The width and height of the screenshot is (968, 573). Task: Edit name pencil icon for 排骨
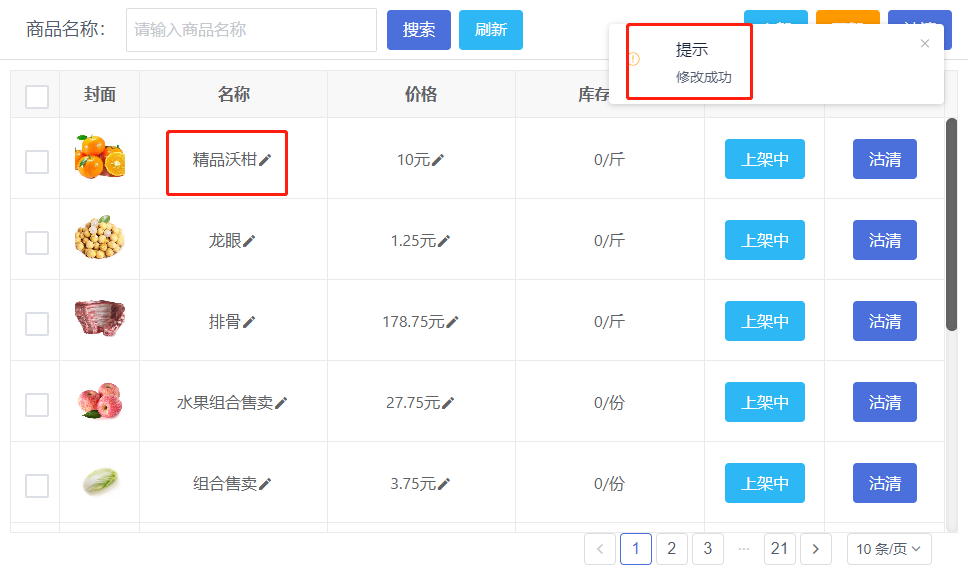tap(249, 322)
